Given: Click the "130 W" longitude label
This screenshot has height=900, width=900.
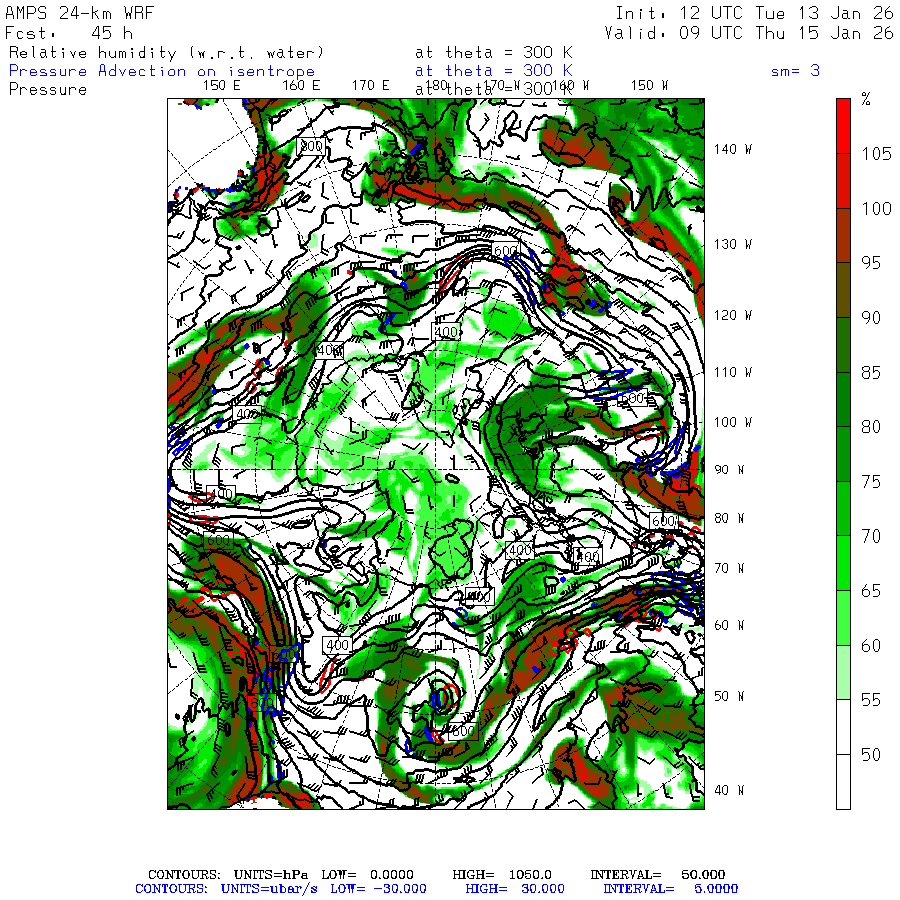Looking at the screenshot, I should click(732, 244).
